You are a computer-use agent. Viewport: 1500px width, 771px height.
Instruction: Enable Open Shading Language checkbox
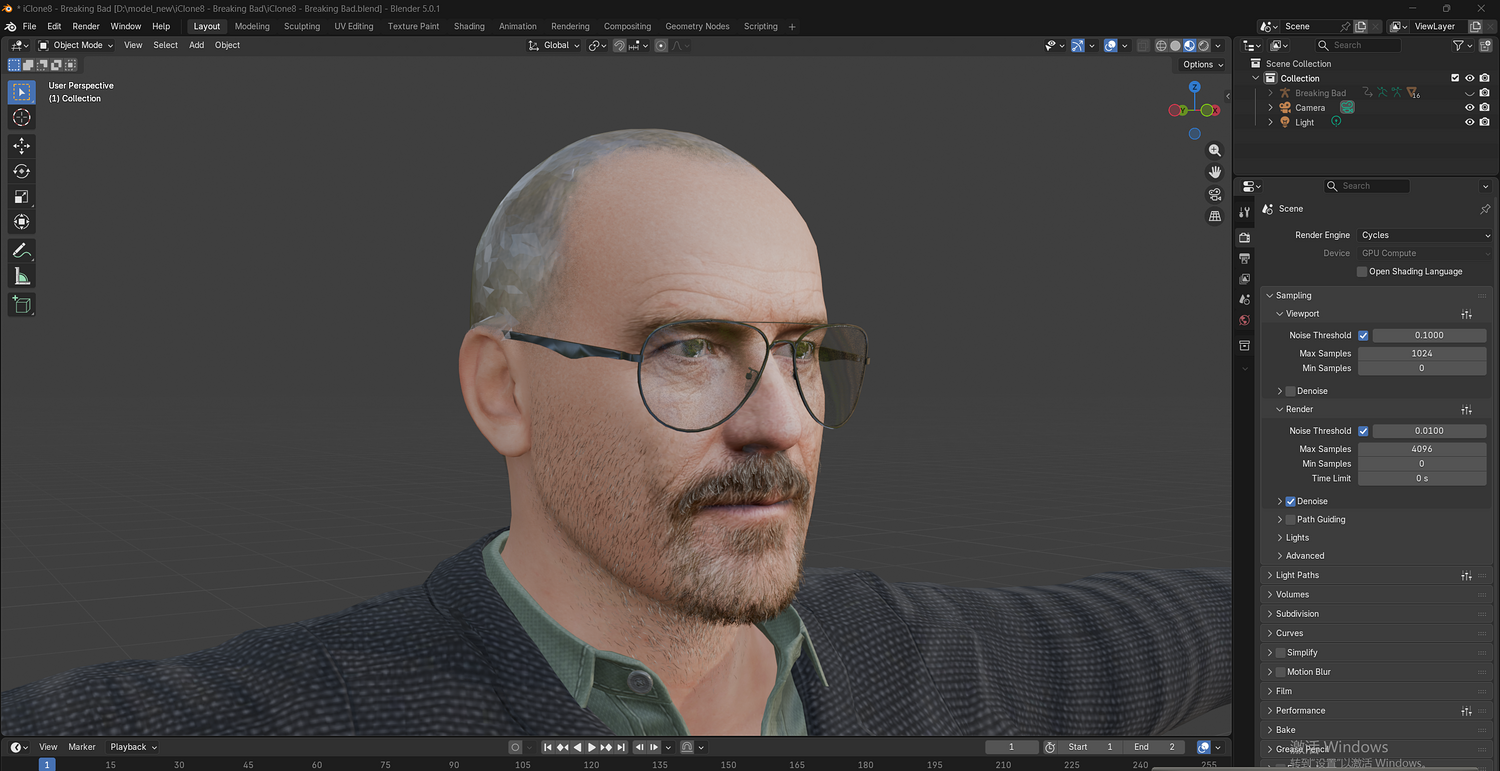pos(1362,272)
